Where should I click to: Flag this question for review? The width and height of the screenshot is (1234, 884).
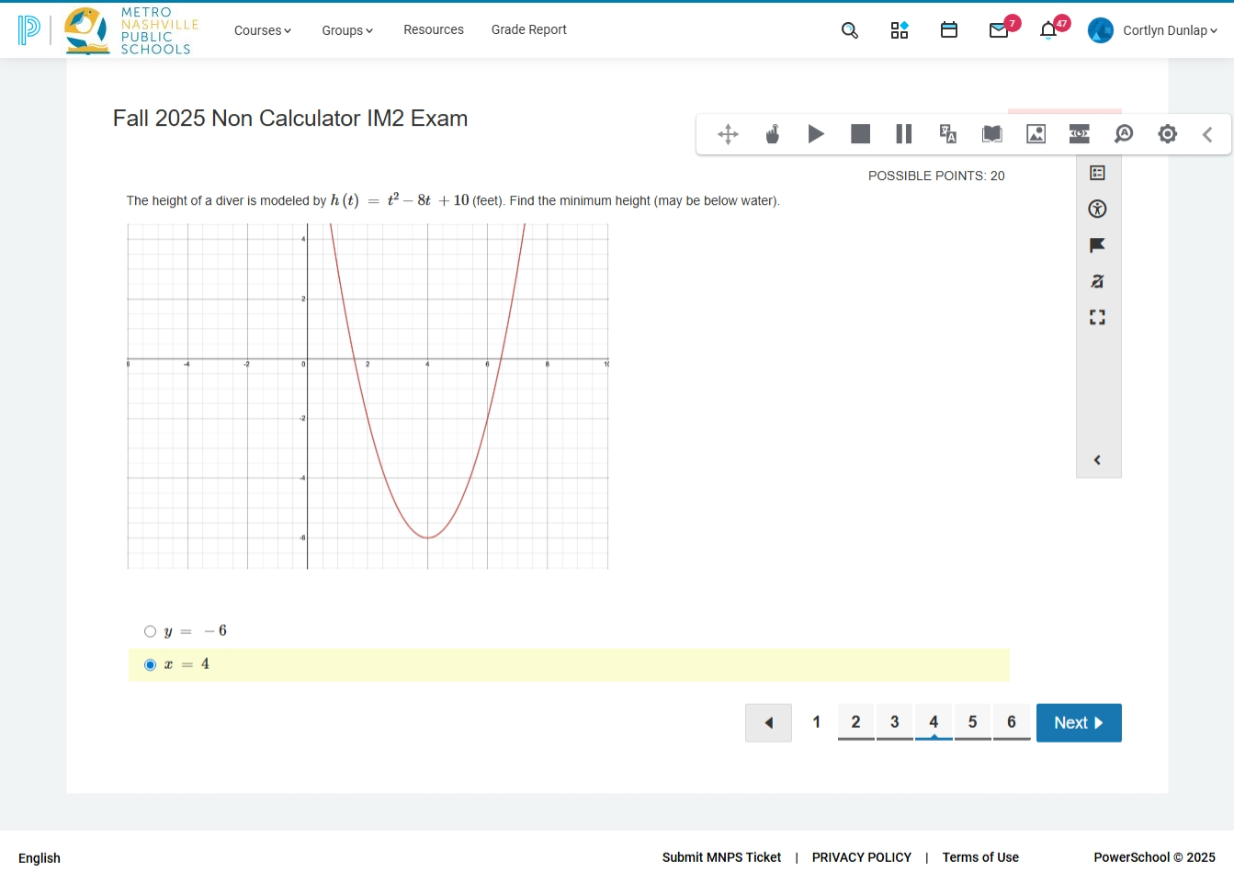(x=1097, y=245)
